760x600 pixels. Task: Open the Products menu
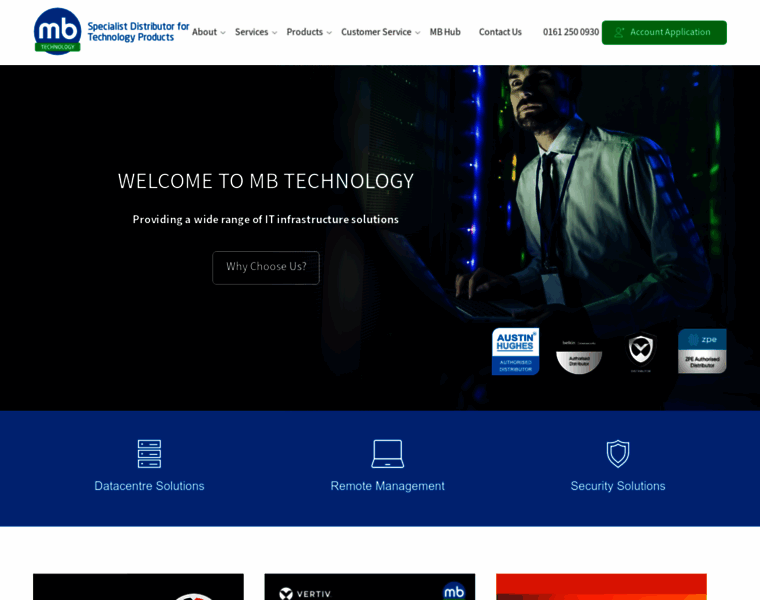click(304, 32)
